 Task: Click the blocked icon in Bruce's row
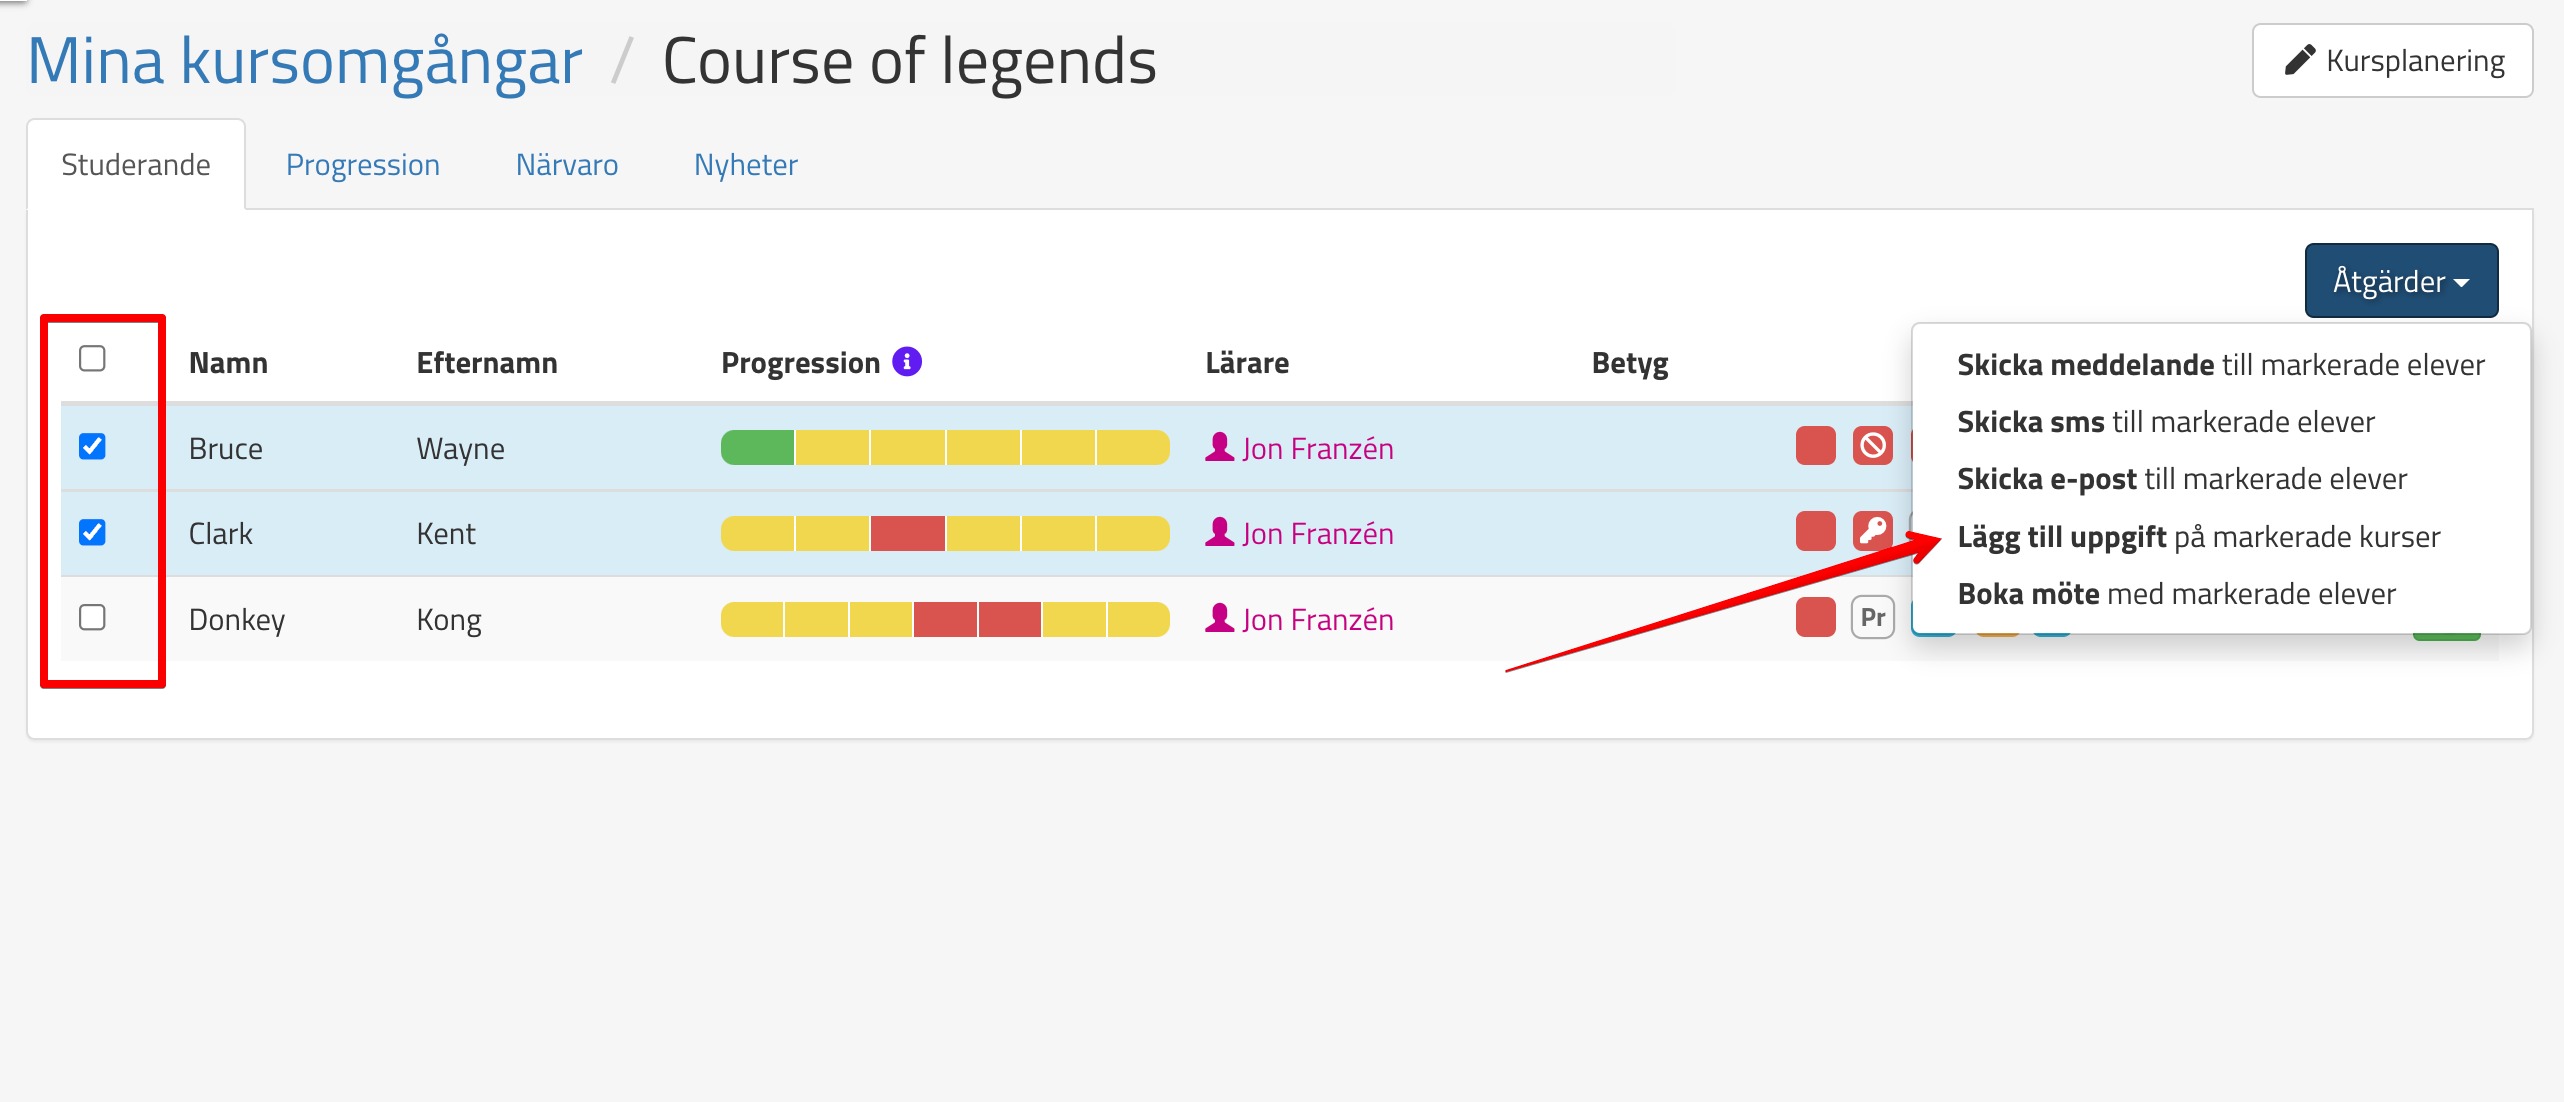1872,446
